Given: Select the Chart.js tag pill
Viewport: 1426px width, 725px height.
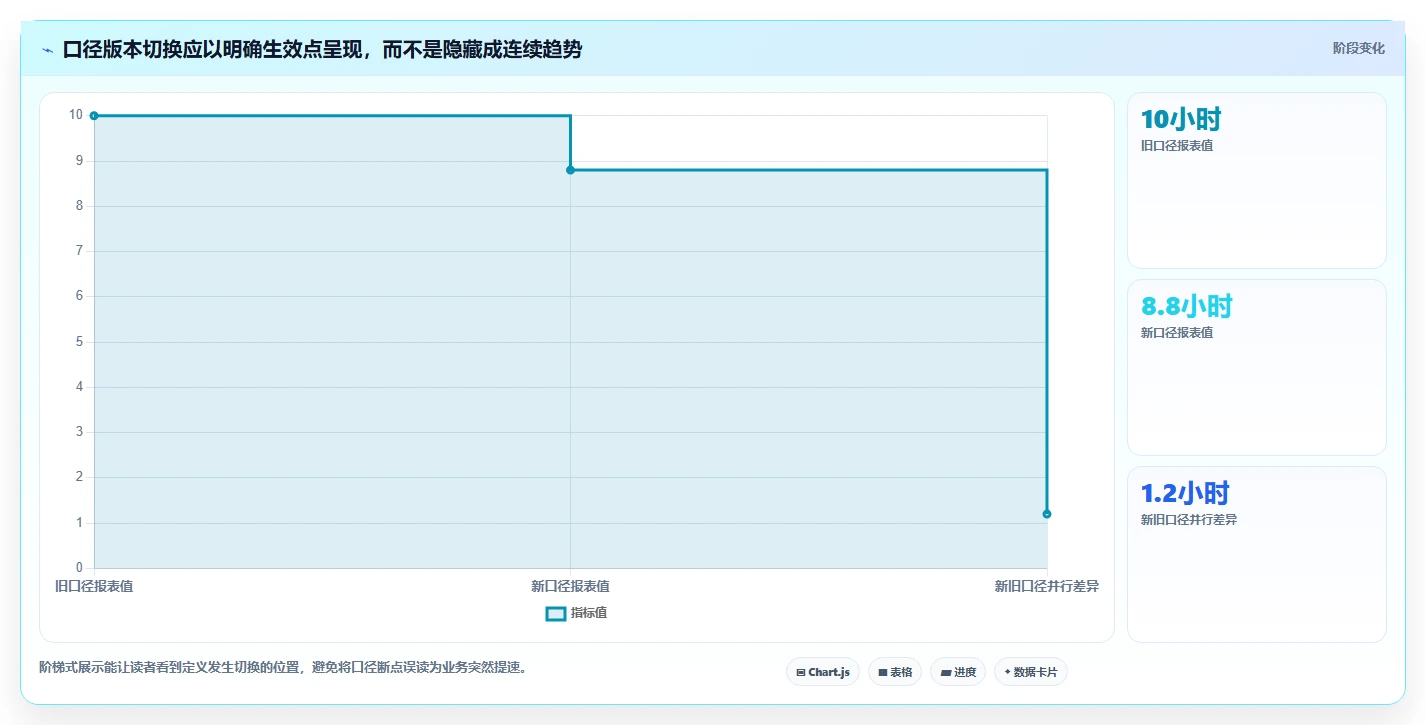Looking at the screenshot, I should [x=823, y=672].
